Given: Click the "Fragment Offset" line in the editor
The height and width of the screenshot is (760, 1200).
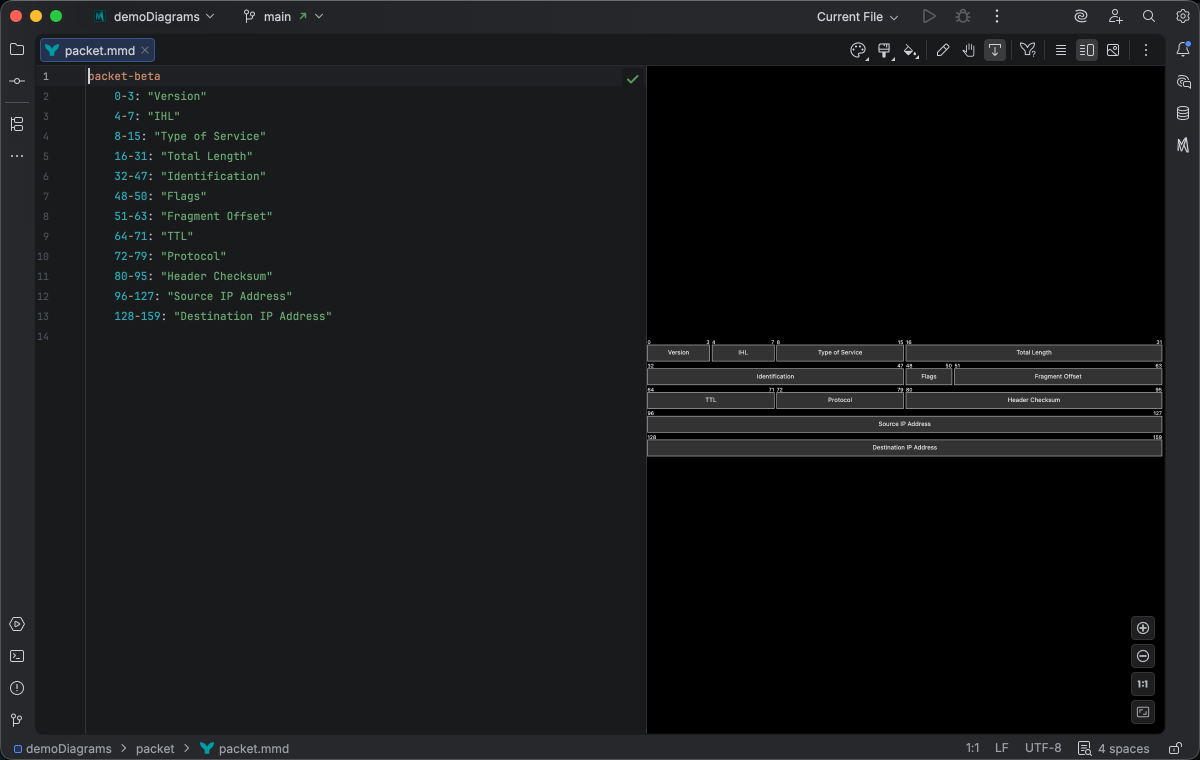Looking at the screenshot, I should pos(193,216).
